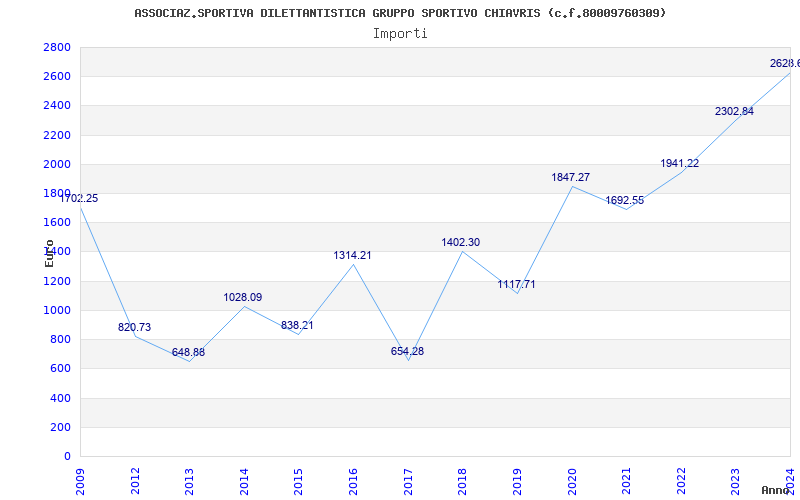Click the y-axis value 600
Image resolution: width=800 pixels, height=500 pixels.
pyautogui.click(x=61, y=368)
